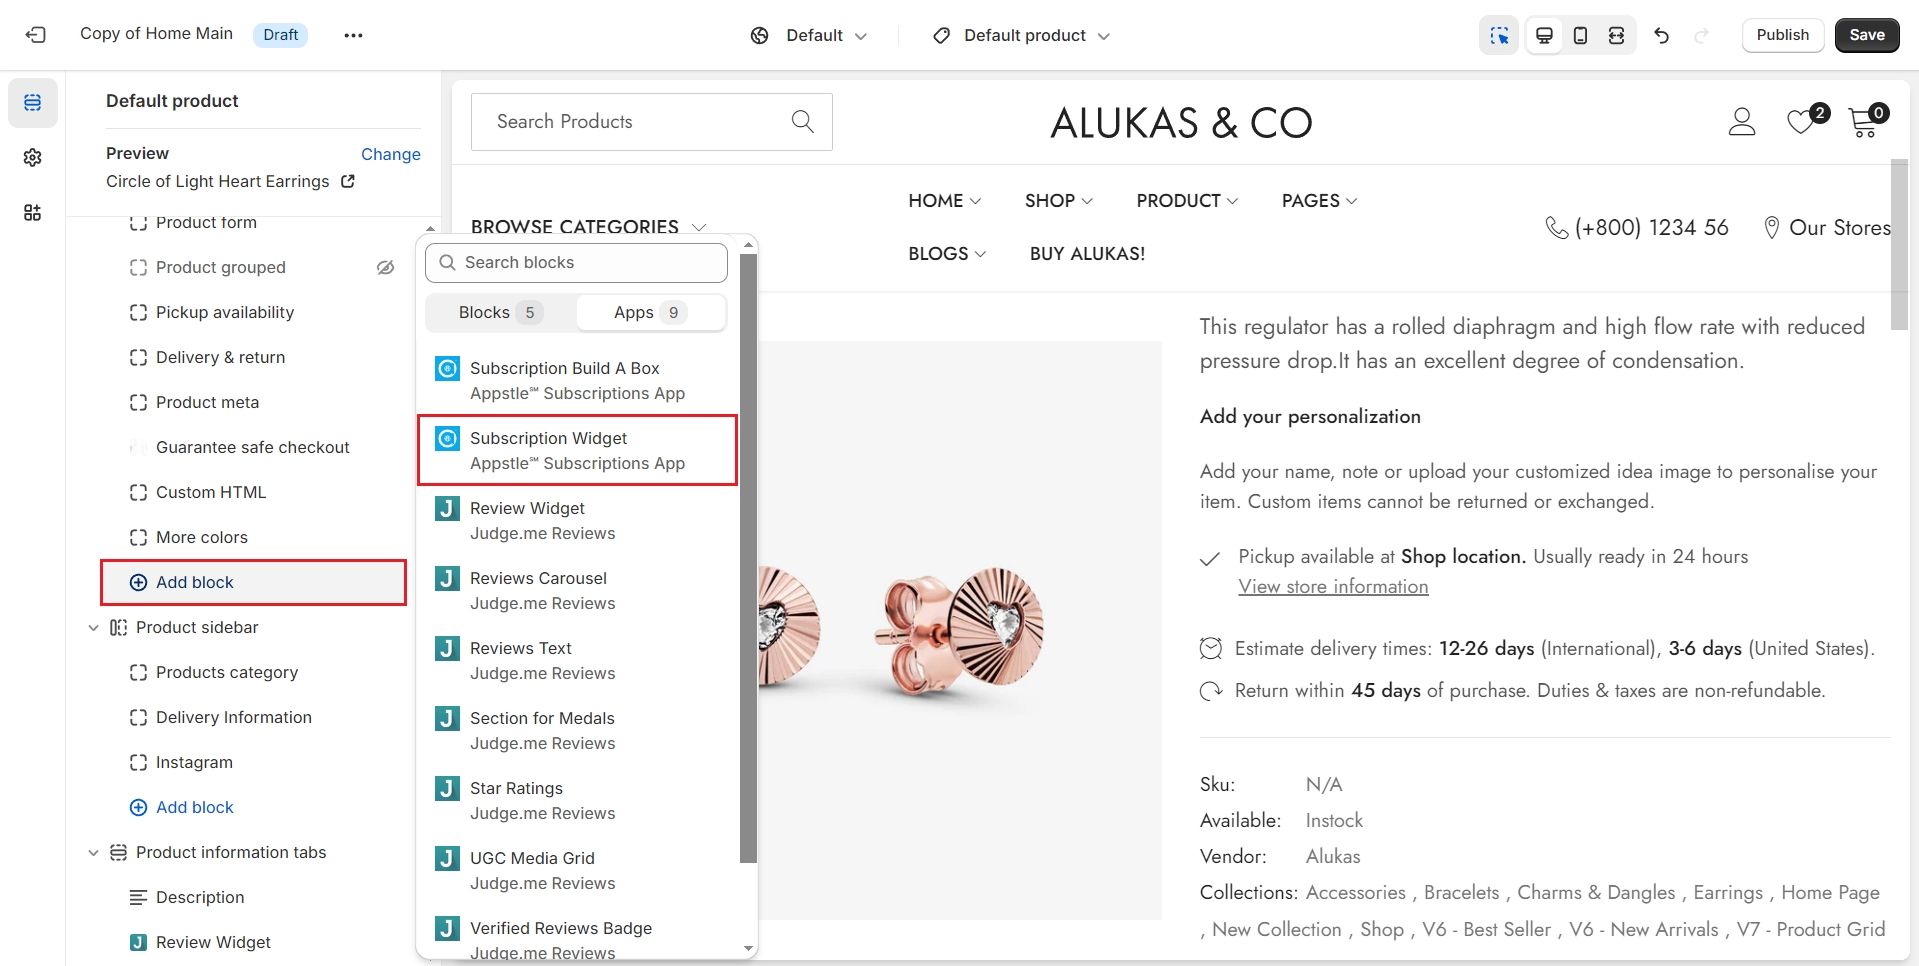Switch to desktop preview mode
The height and width of the screenshot is (966, 1919).
1544,35
